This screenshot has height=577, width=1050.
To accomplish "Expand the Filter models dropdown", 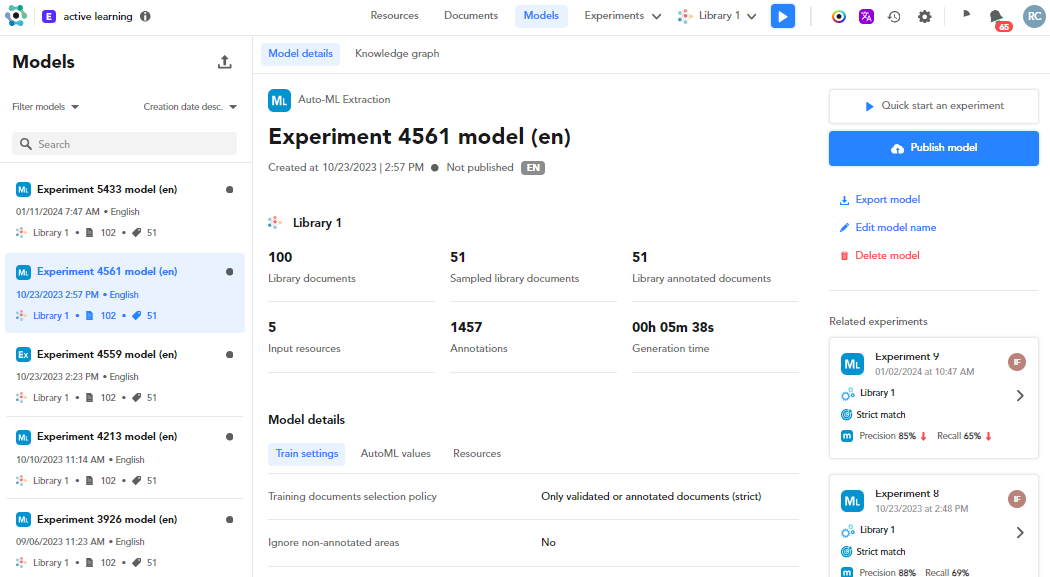I will tap(45, 107).
